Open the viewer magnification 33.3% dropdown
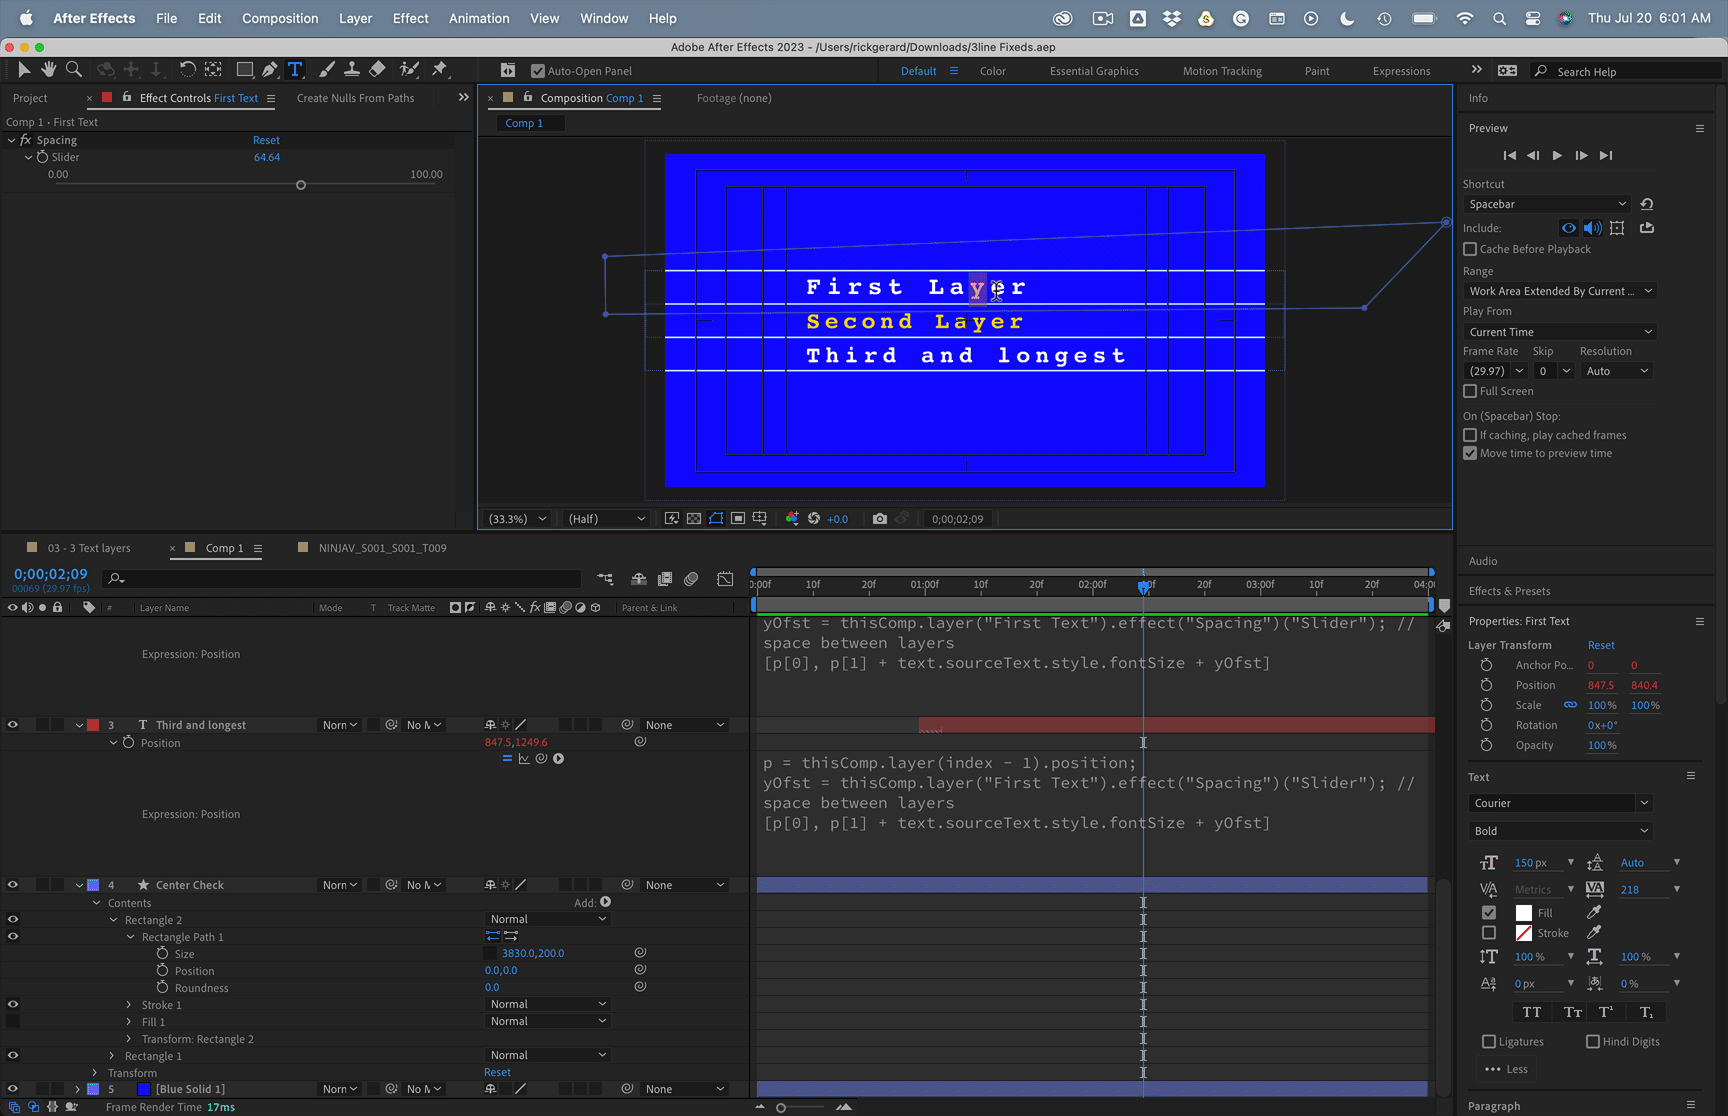 point(517,519)
